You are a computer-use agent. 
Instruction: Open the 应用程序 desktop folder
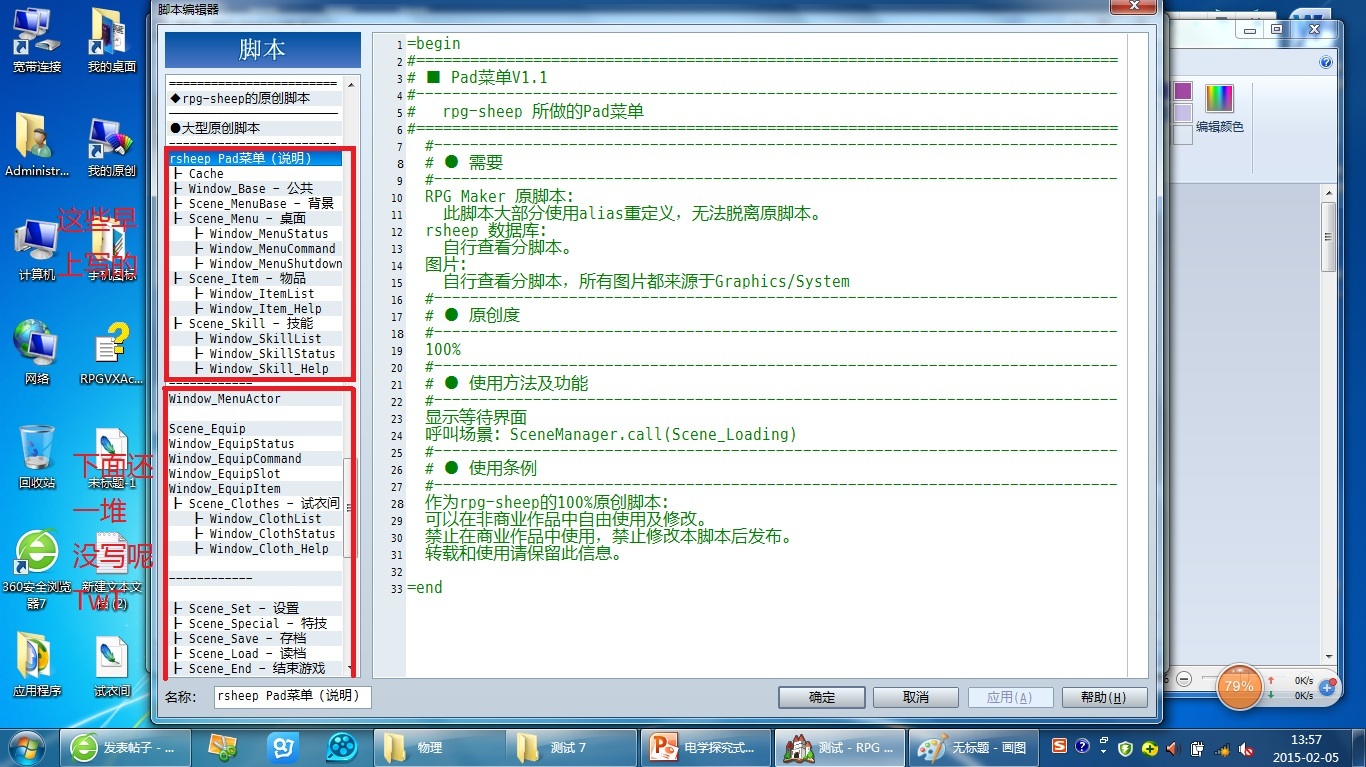click(37, 664)
